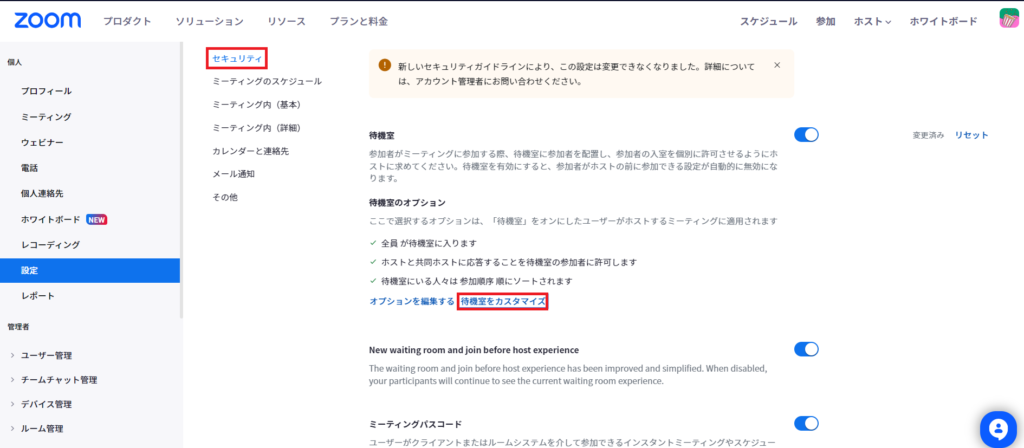Toggle the 待機室 switch

click(806, 134)
